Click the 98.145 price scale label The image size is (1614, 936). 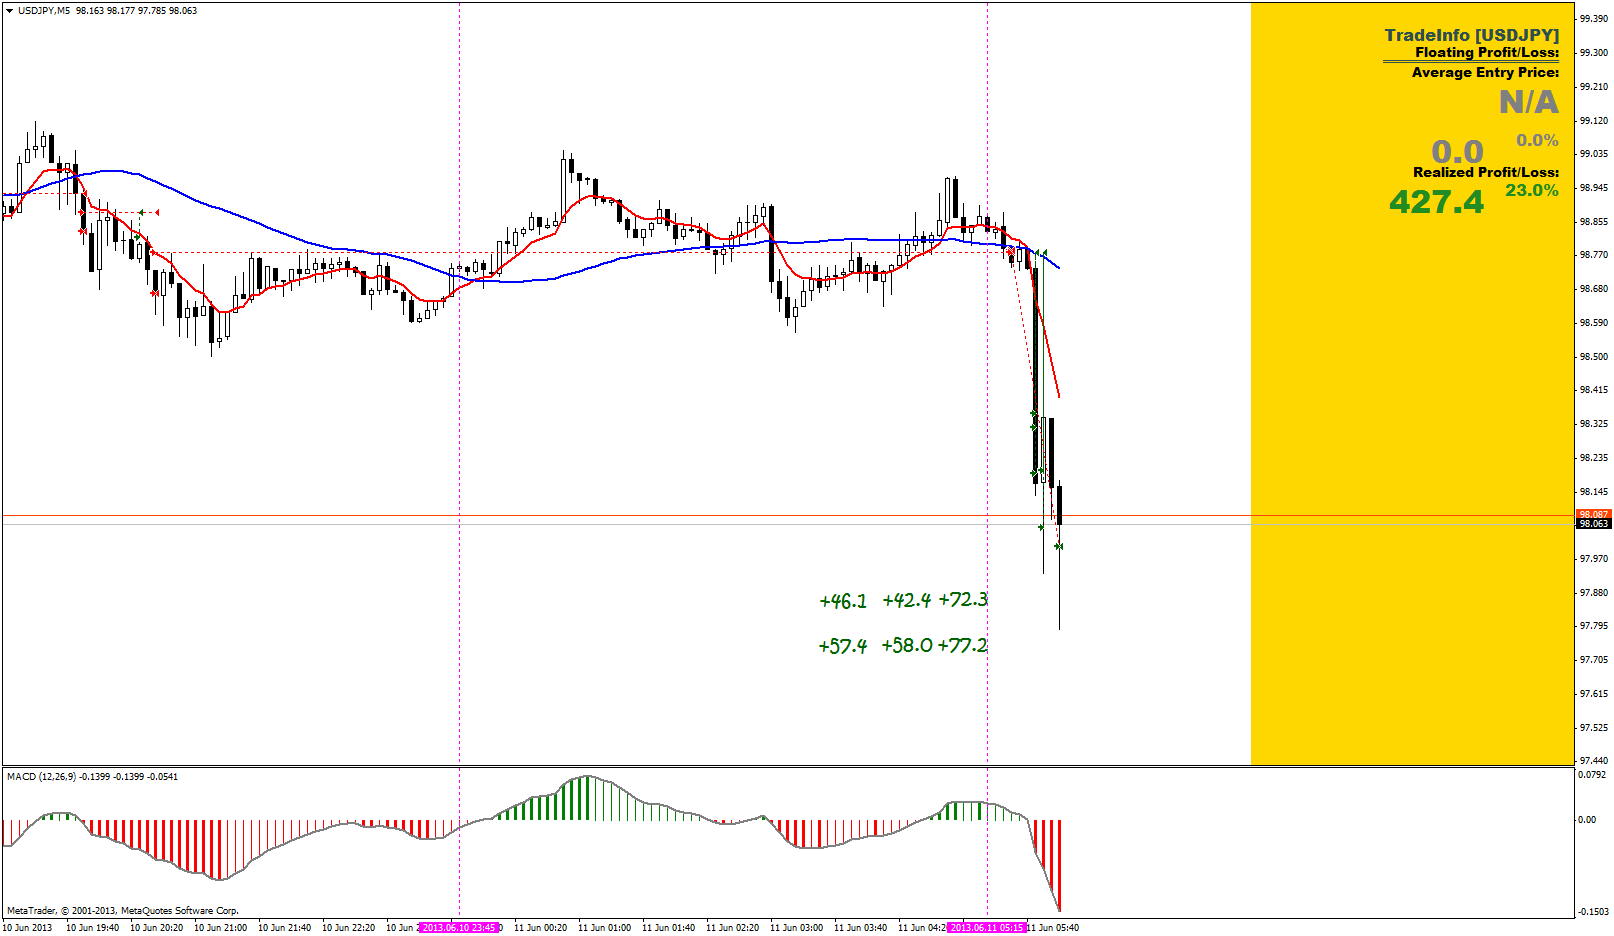[1594, 492]
